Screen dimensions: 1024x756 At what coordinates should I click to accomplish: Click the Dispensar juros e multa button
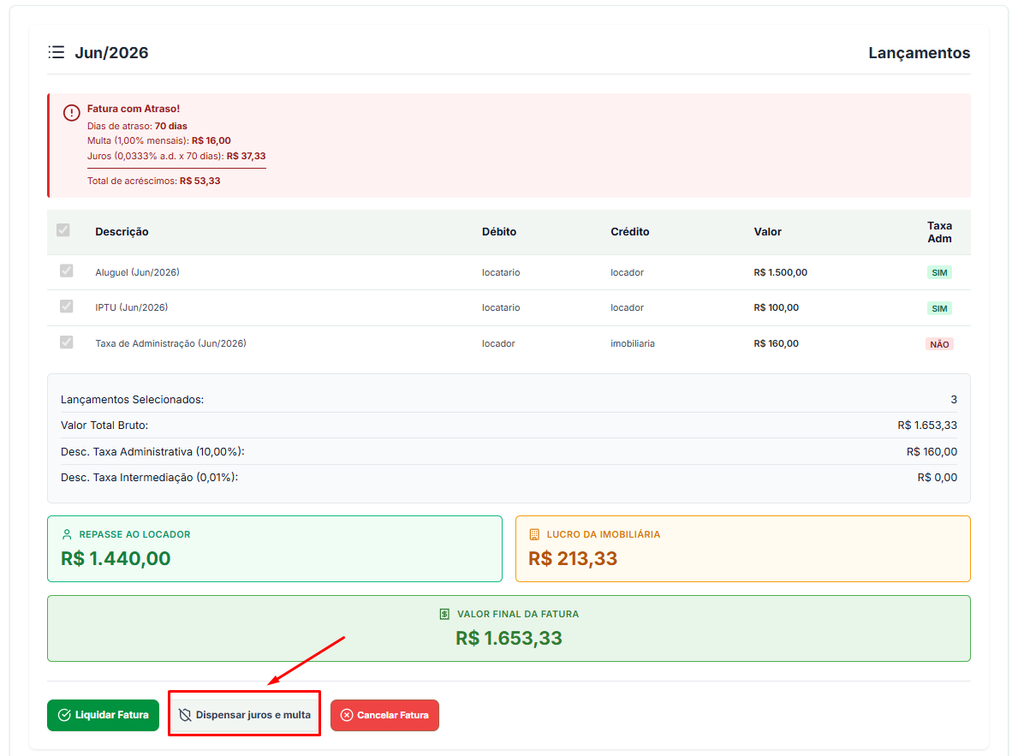244,715
